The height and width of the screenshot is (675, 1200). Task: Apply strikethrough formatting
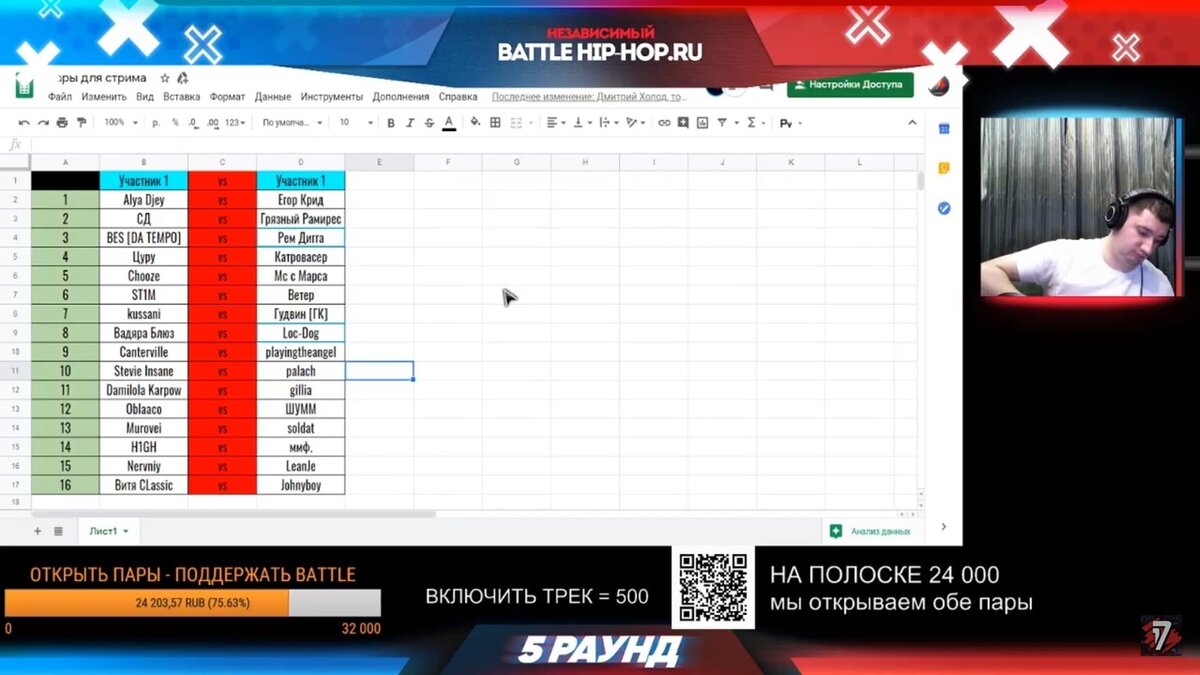point(429,123)
